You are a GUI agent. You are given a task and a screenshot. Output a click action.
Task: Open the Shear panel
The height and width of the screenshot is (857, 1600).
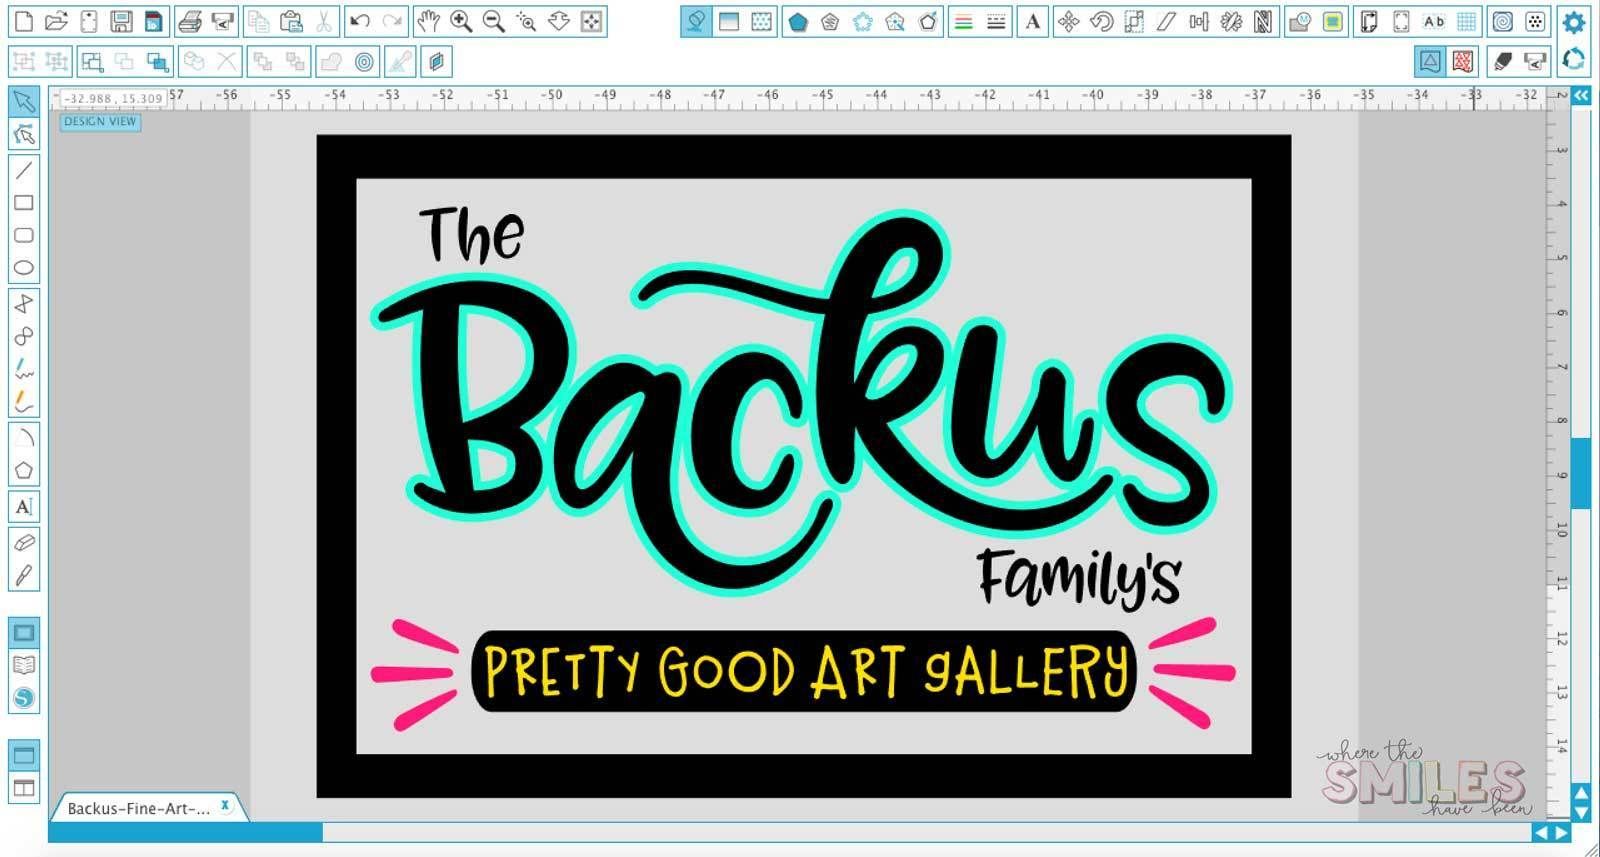1166,21
